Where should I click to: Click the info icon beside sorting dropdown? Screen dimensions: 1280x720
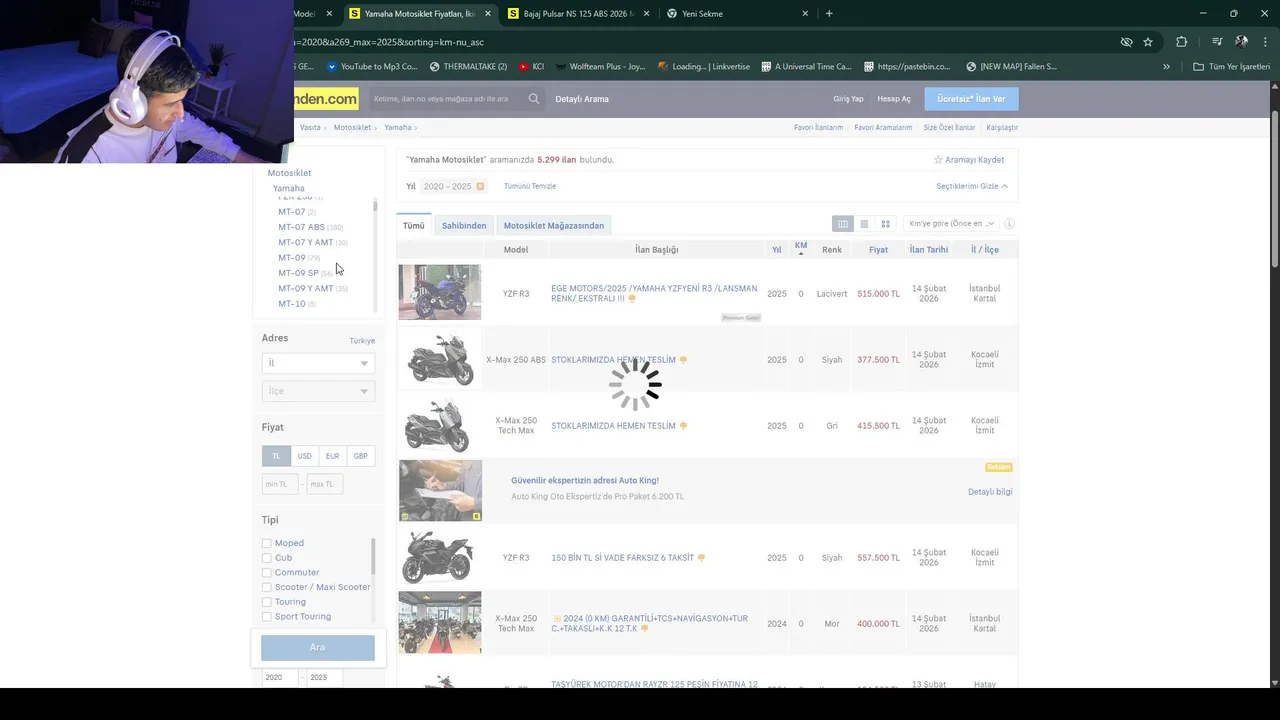(1009, 224)
